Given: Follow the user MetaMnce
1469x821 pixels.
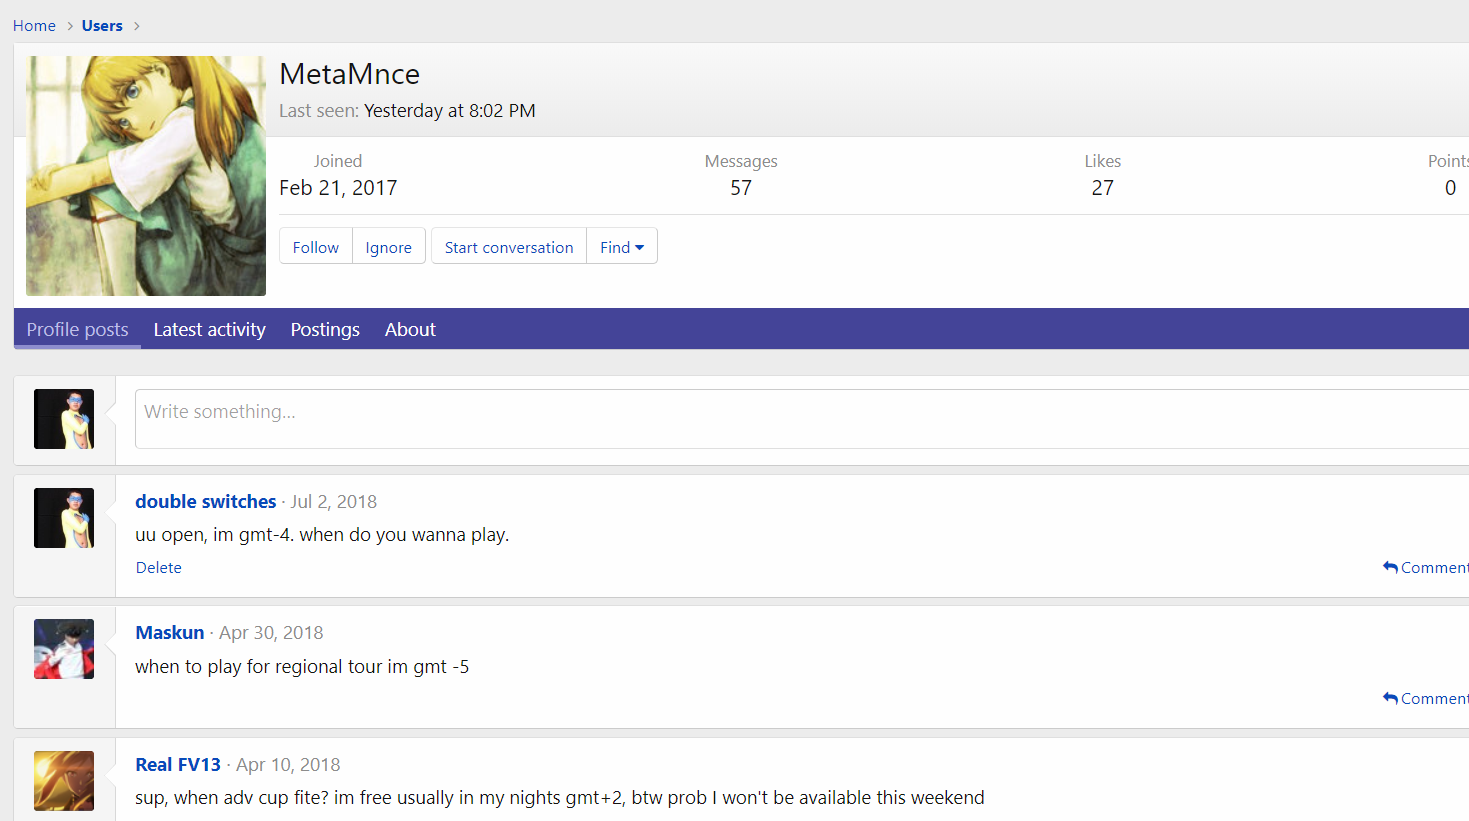Looking at the screenshot, I should 316,247.
